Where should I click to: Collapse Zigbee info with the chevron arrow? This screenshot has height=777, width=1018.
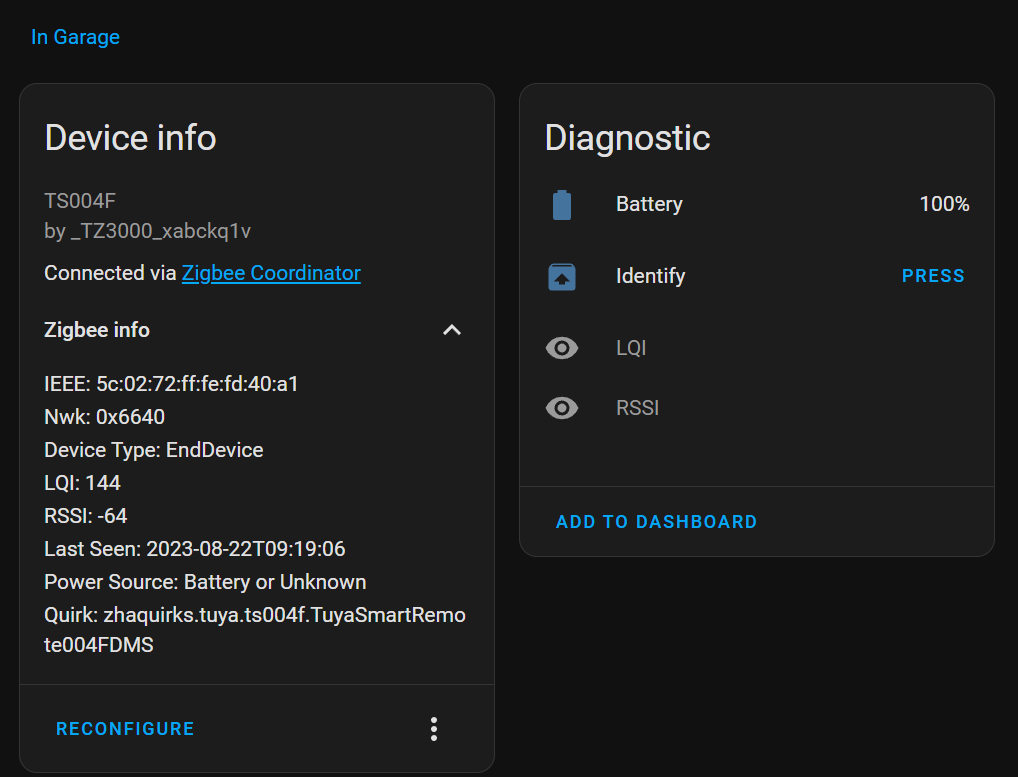click(452, 330)
